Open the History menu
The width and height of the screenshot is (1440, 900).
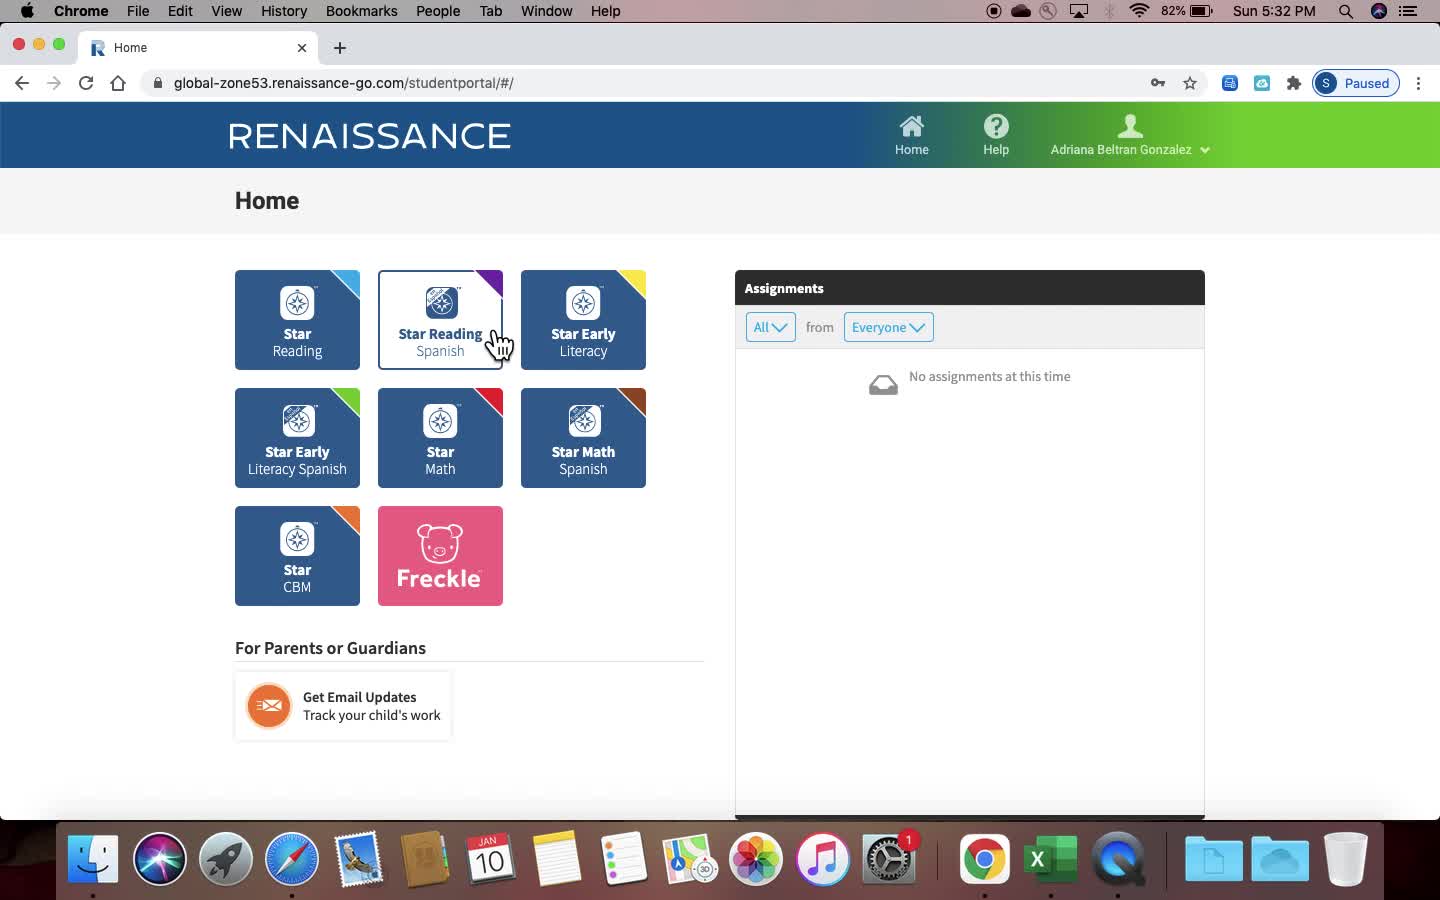(284, 11)
